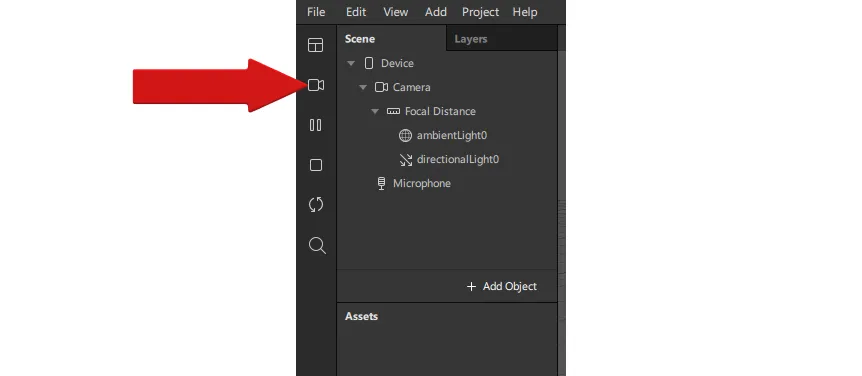The width and height of the screenshot is (862, 376).
Task: Pause the preview with the pause icon
Action: click(x=316, y=125)
